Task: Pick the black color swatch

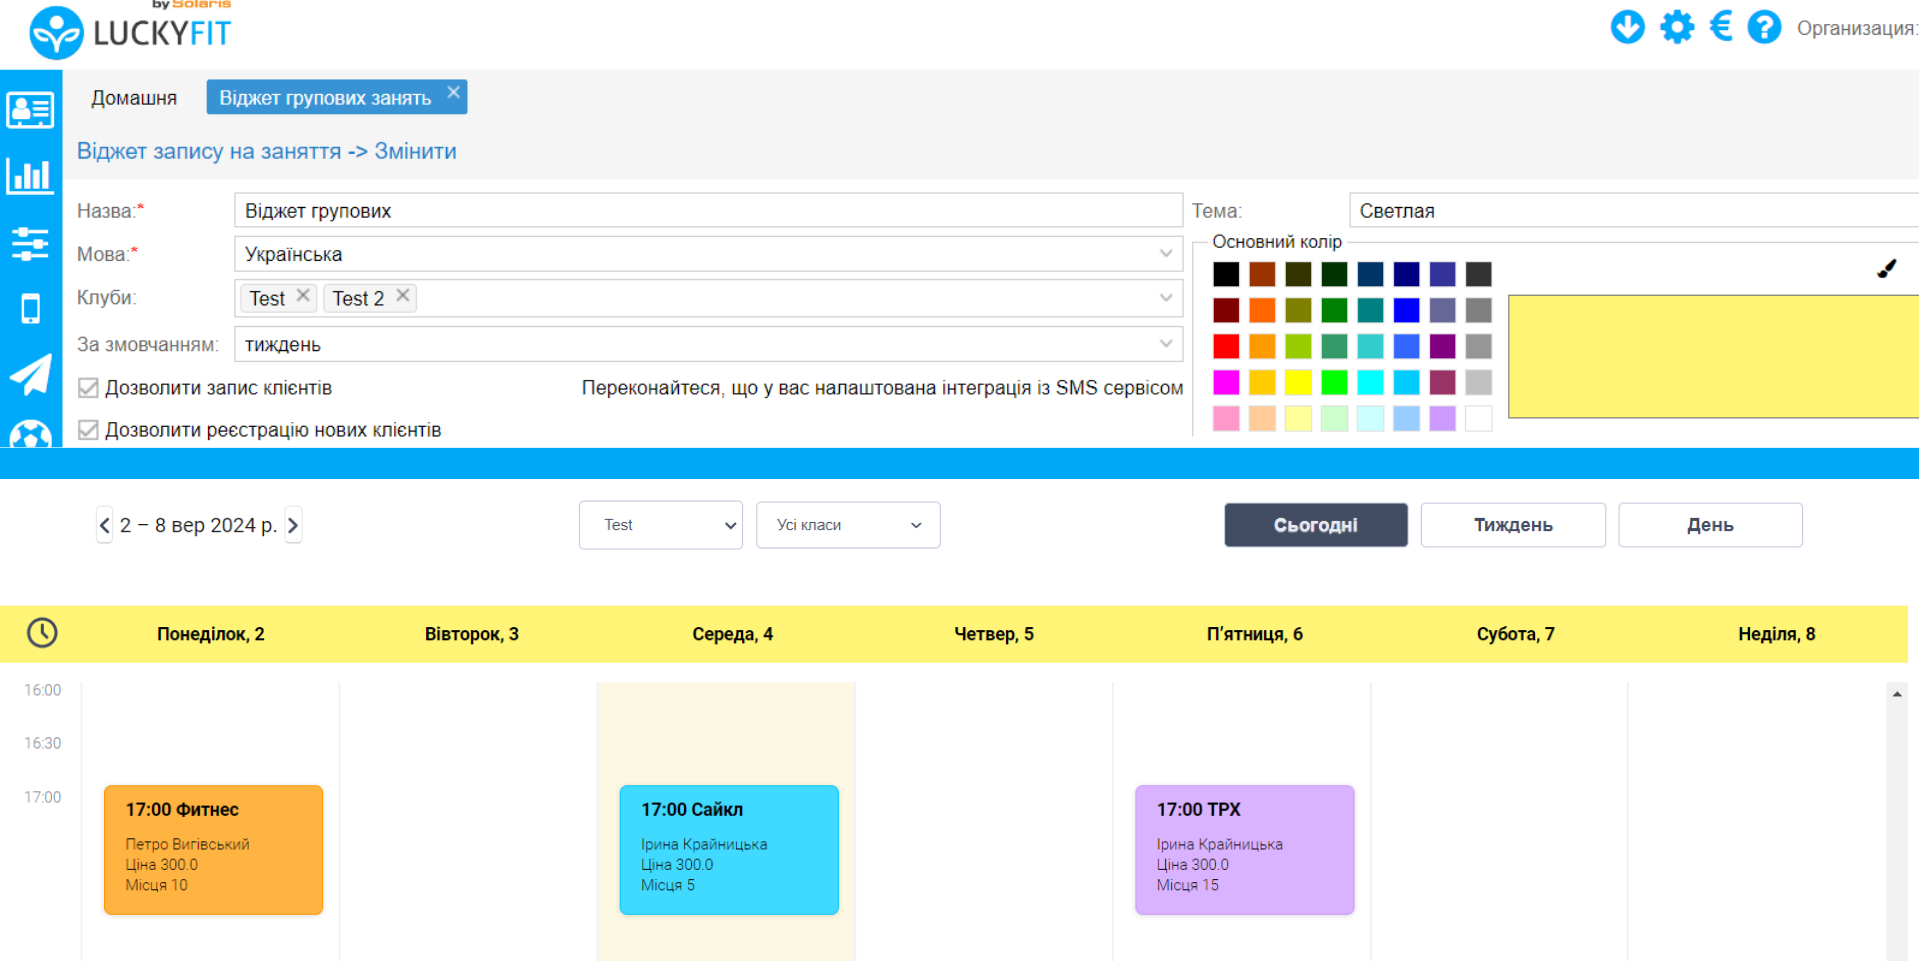Action: [1226, 274]
